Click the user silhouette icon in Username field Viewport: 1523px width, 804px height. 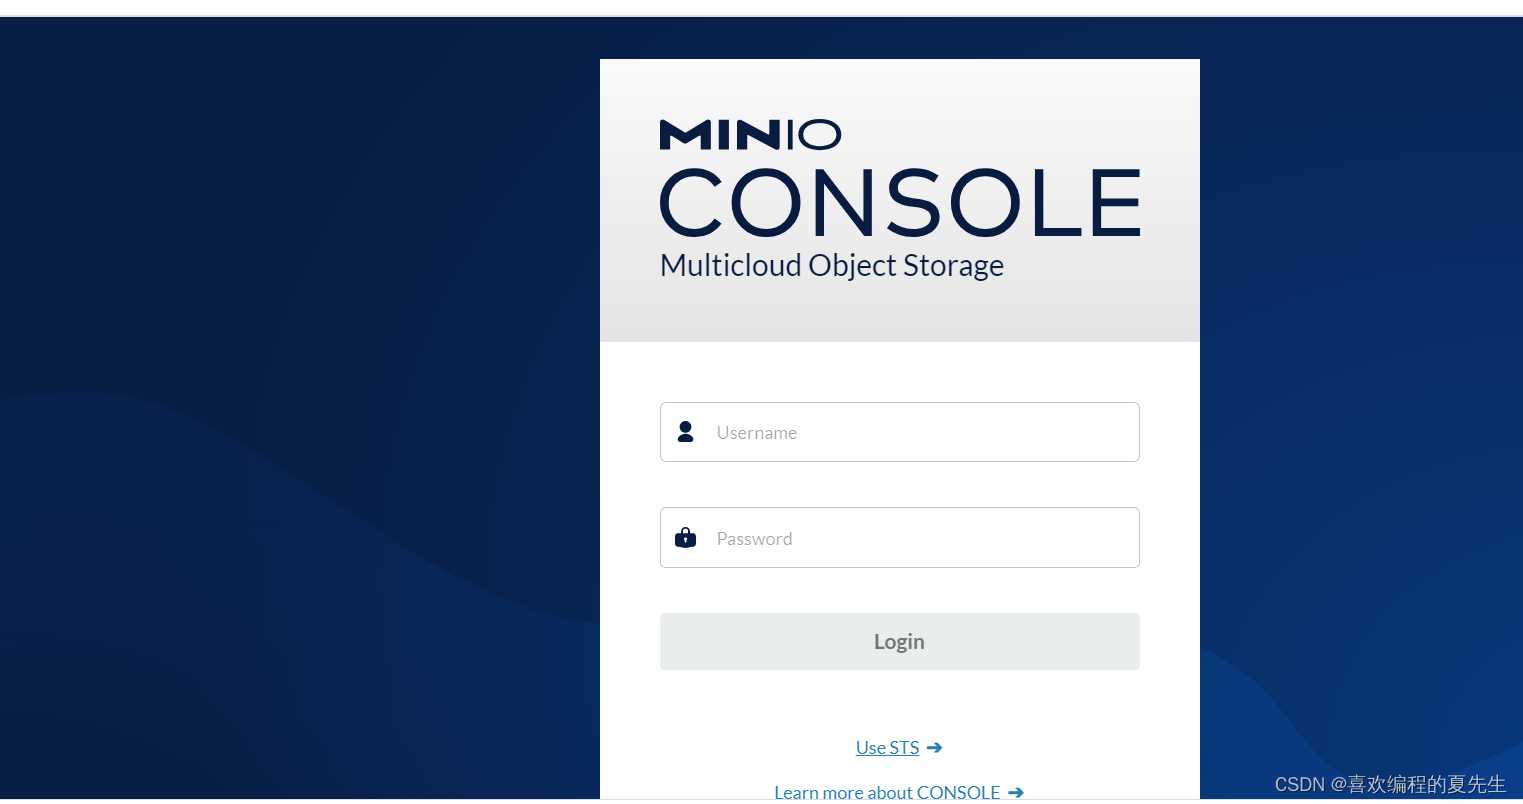685,432
